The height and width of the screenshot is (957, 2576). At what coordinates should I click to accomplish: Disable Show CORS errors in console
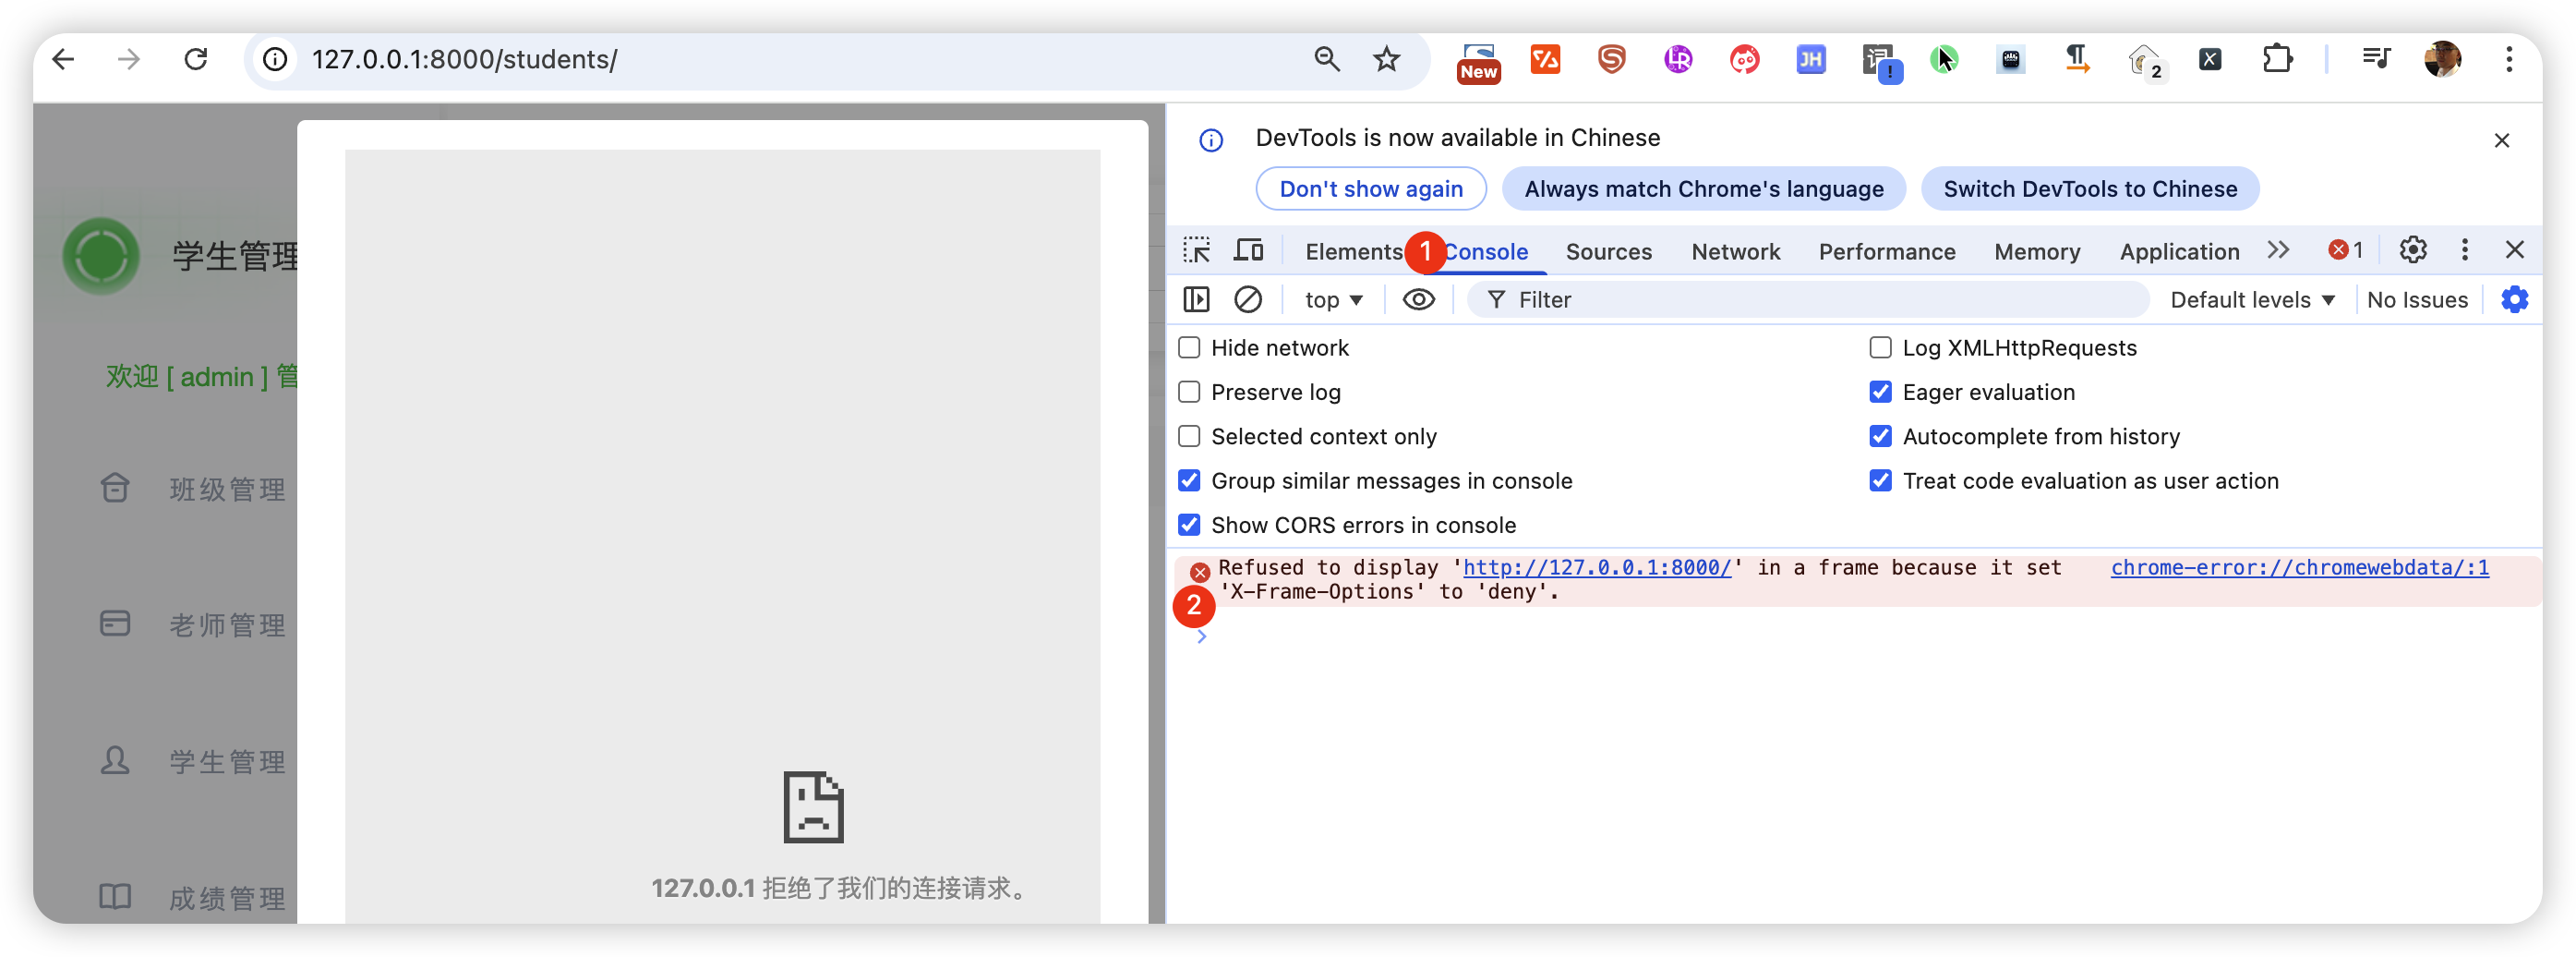click(1189, 525)
